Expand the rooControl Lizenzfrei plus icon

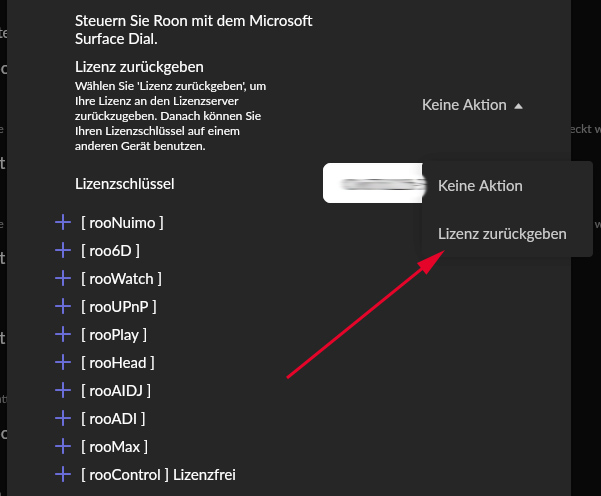63,474
